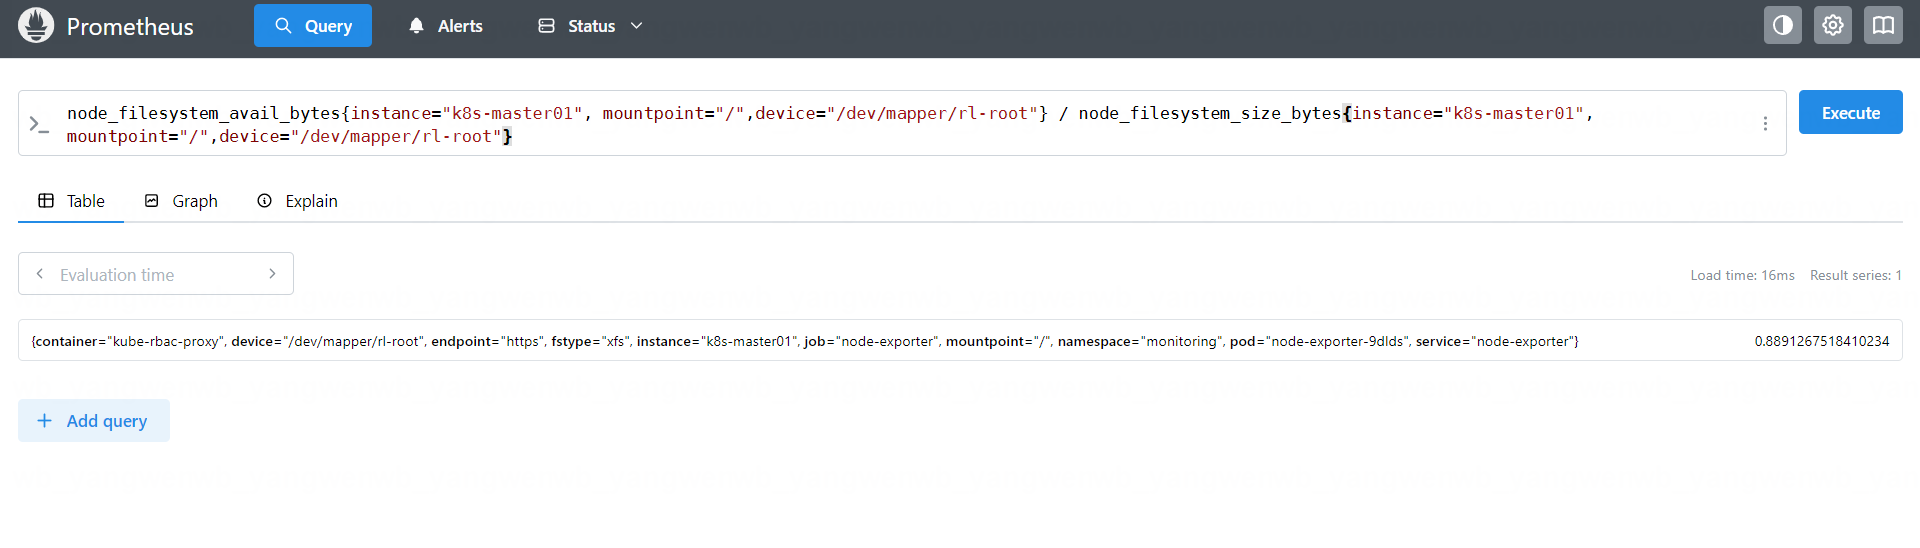This screenshot has width=1920, height=548.
Task: Click the result series label row
Action: coord(805,341)
